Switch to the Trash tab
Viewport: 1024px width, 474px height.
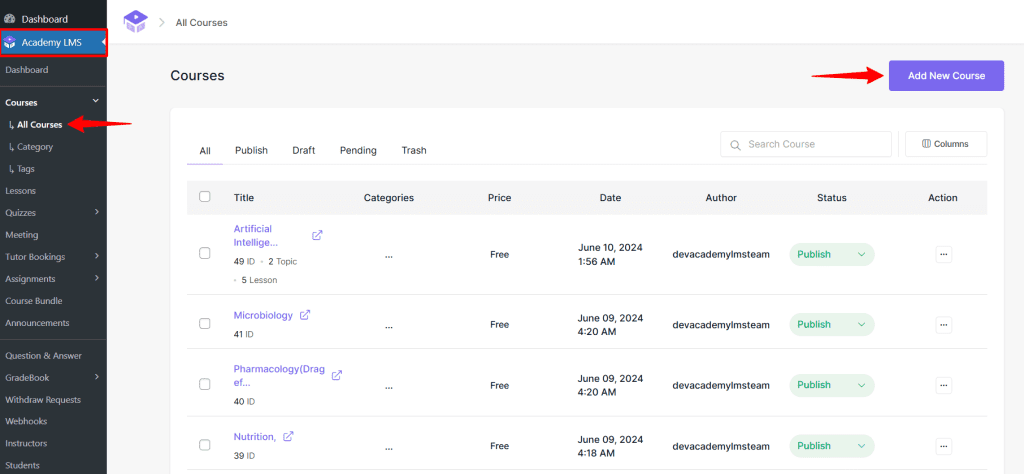point(414,151)
